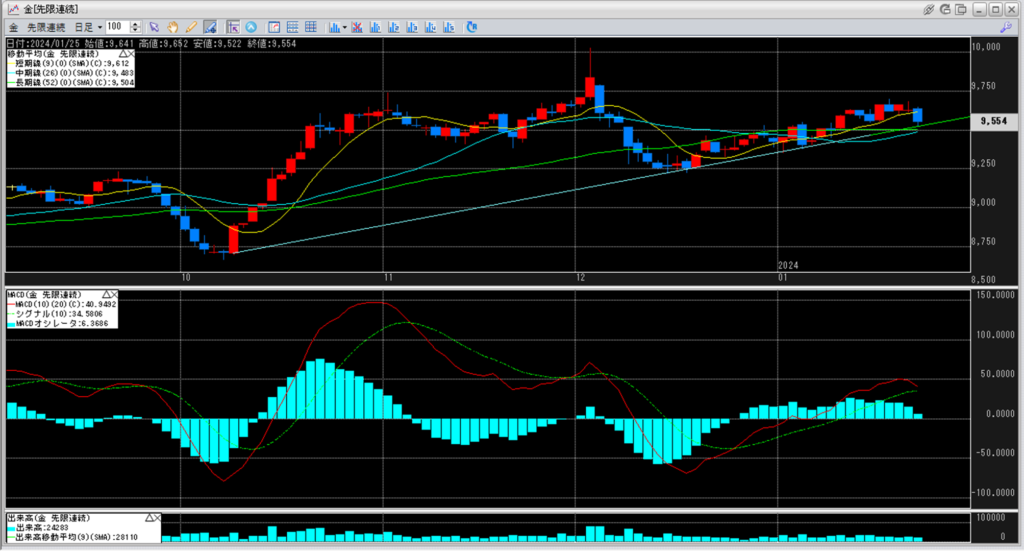Click the blue circular up-arrow icon
This screenshot has width=1024, height=551.
251,26
